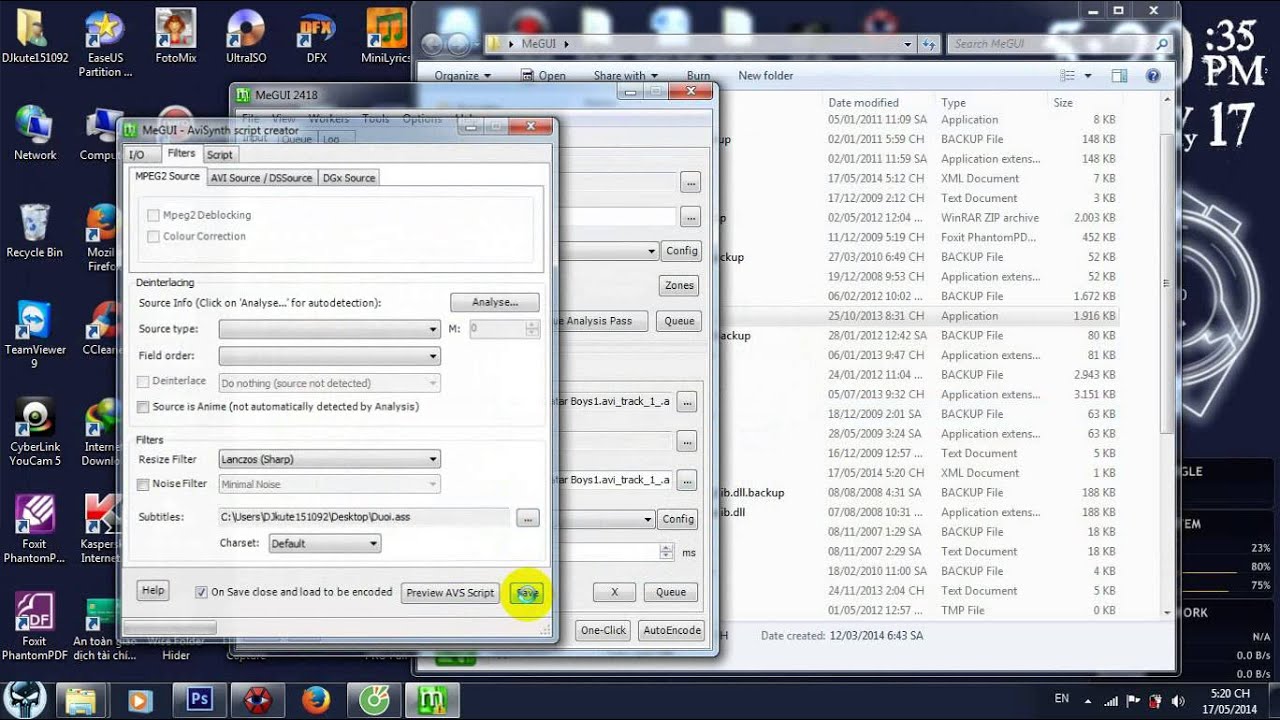The image size is (1280, 720).
Task: Click the Help button in script creator
Action: coord(153,591)
